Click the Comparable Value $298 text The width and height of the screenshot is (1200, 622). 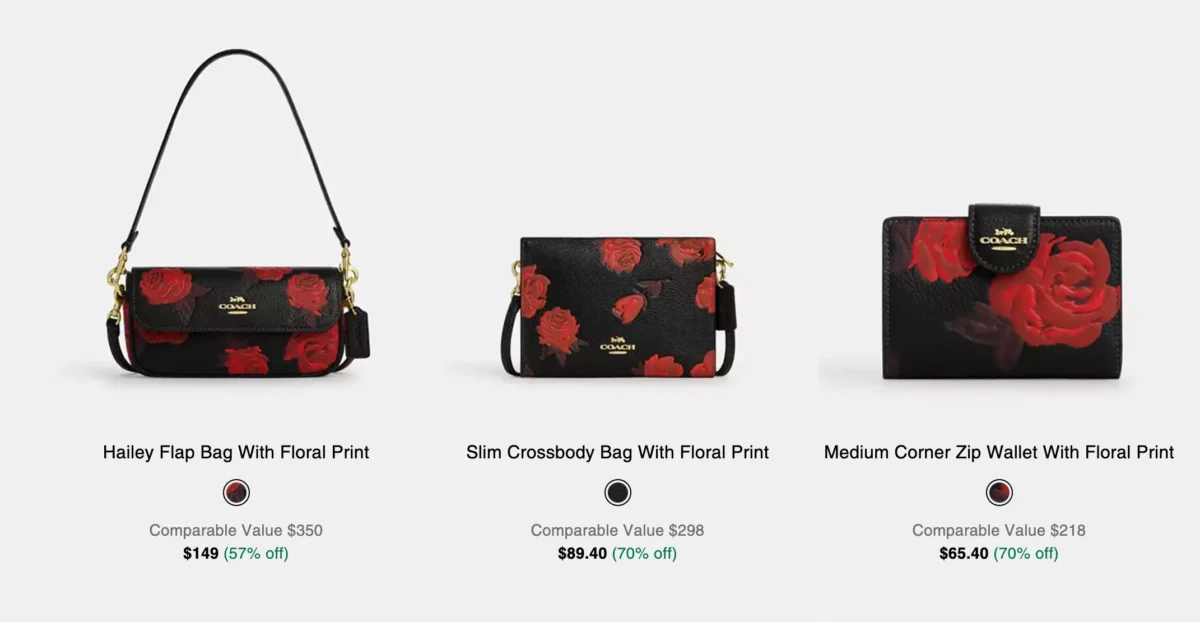[x=617, y=530]
